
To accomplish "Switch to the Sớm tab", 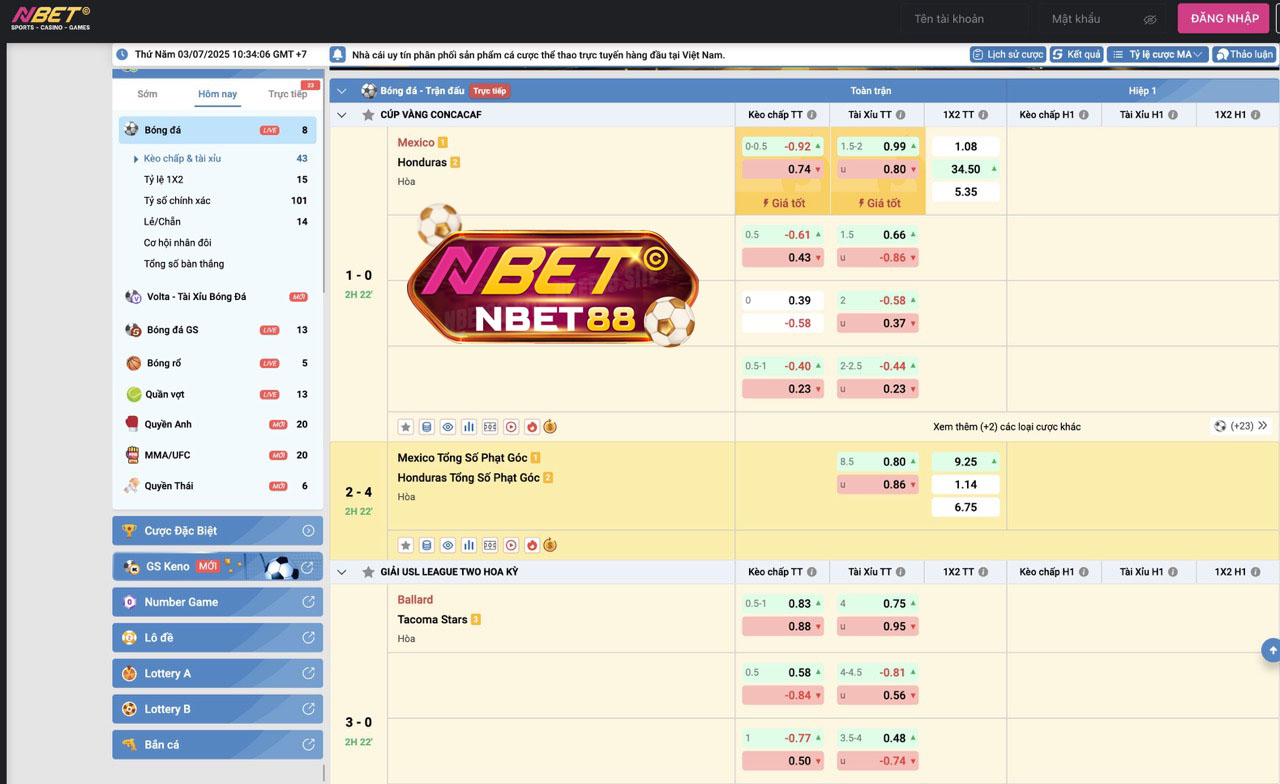I will [148, 94].
